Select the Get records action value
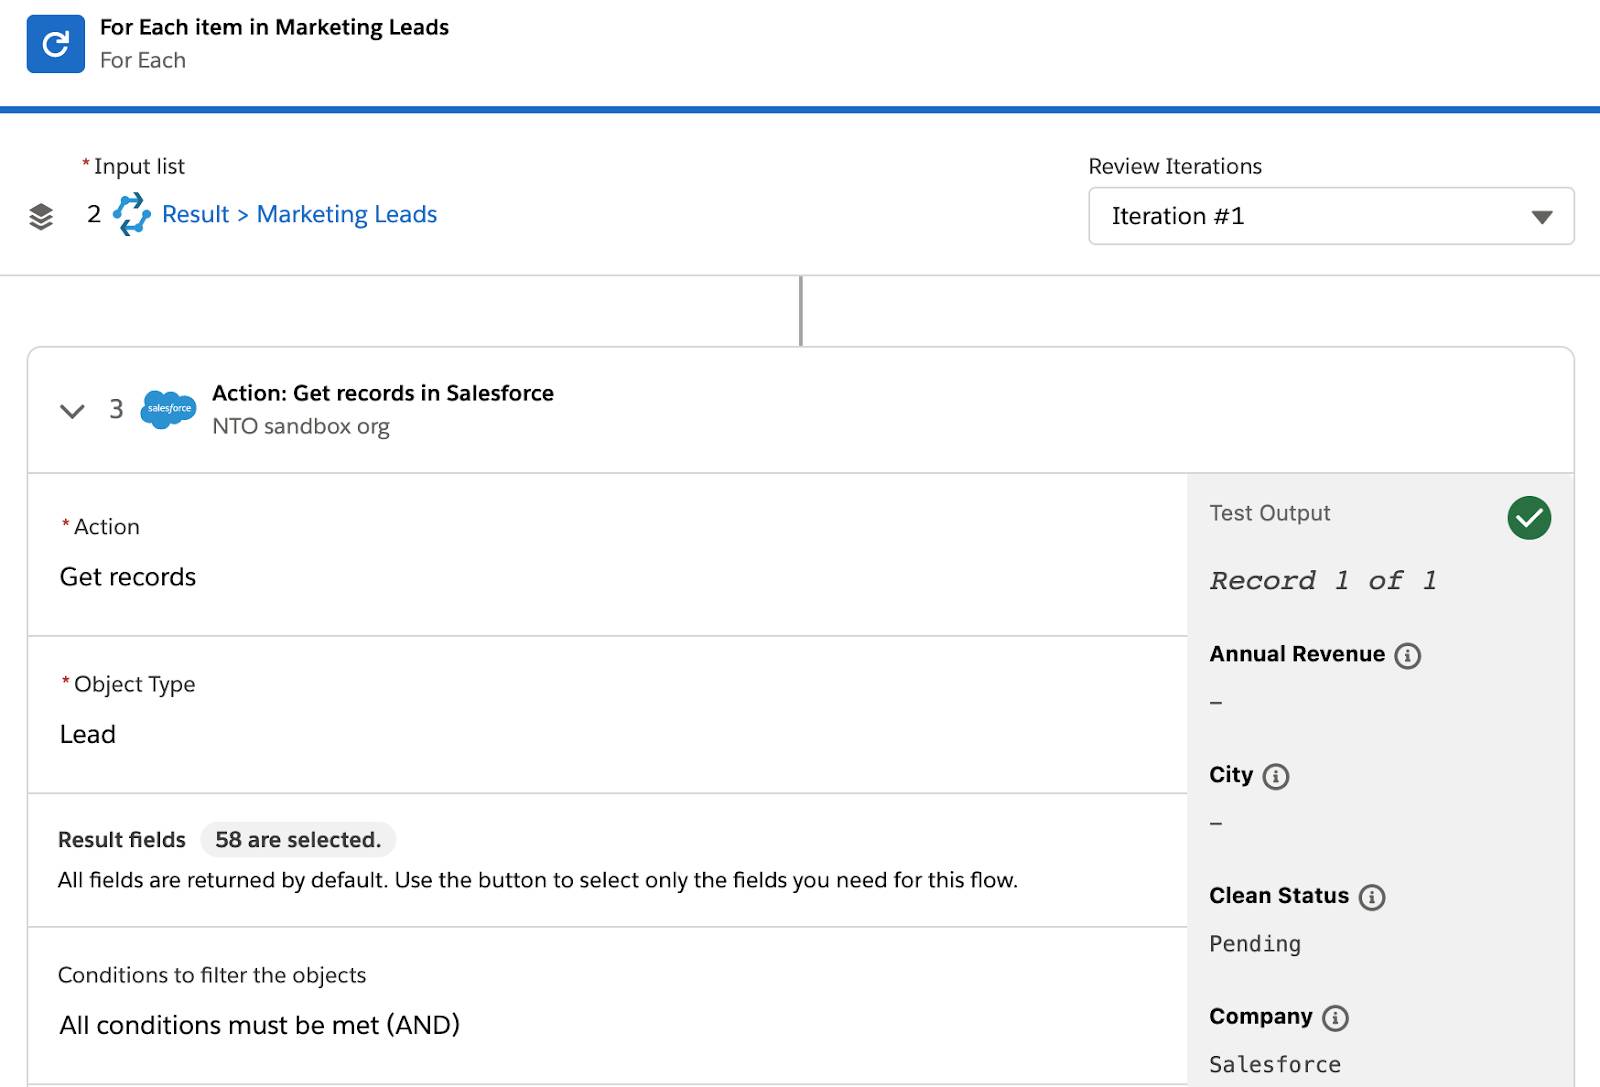Viewport: 1600px width, 1087px height. 128,577
